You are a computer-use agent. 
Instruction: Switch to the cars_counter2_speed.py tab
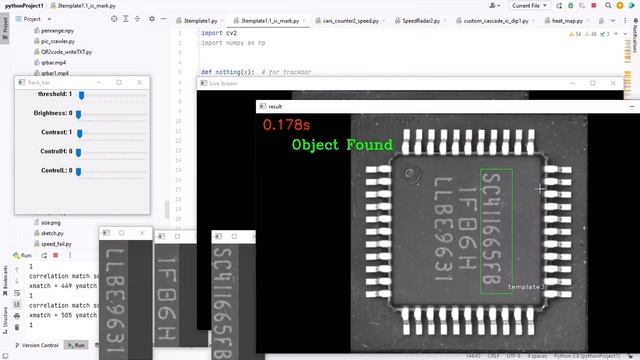coord(350,20)
